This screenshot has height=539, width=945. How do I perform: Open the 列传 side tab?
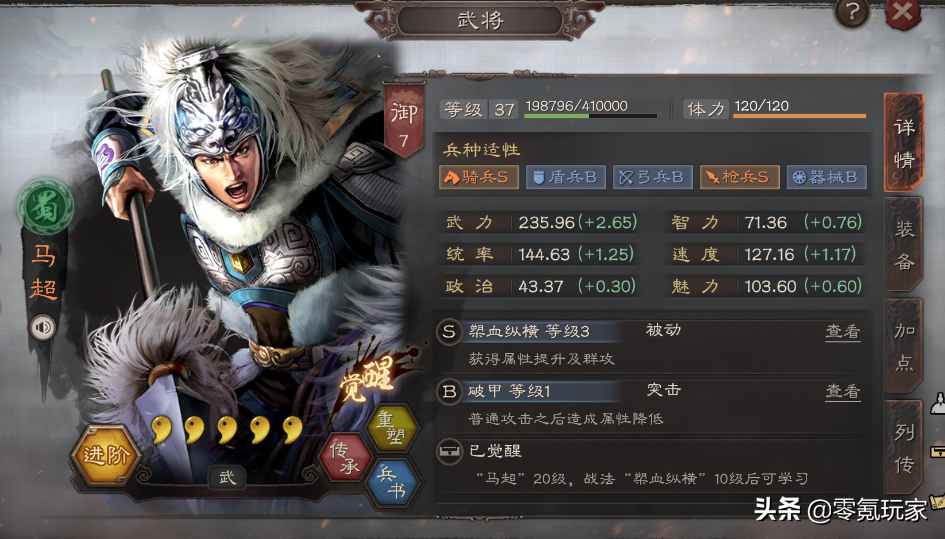(x=903, y=448)
